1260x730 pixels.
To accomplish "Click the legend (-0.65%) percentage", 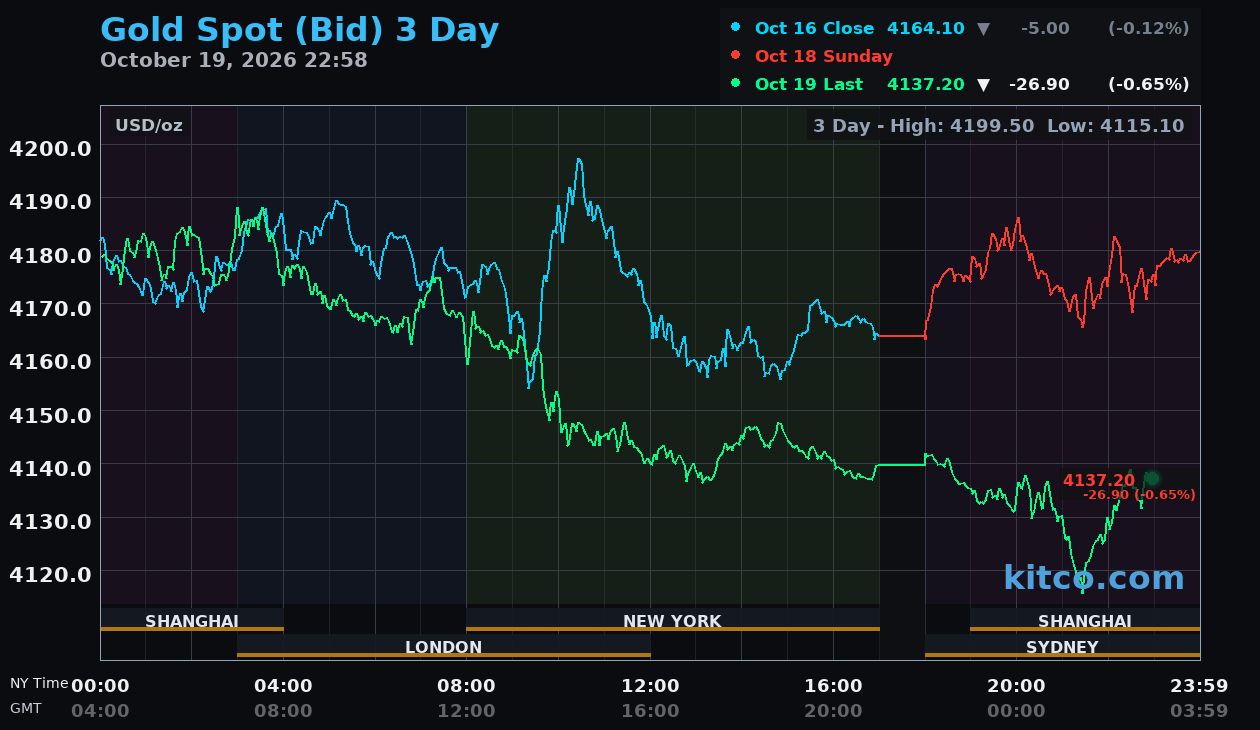I will point(1148,84).
